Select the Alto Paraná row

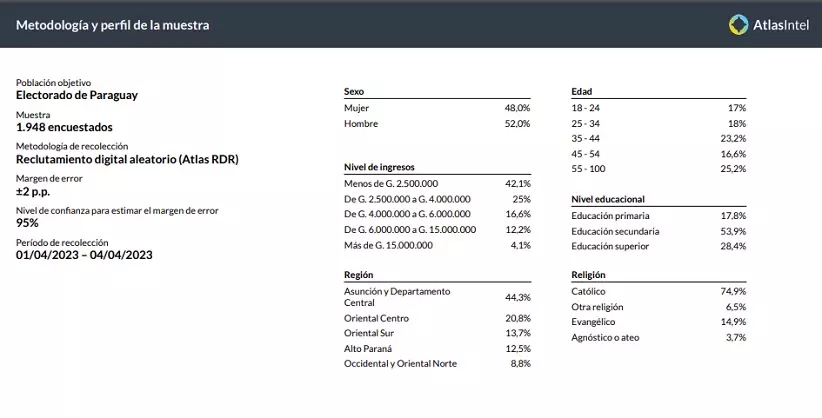coord(436,348)
